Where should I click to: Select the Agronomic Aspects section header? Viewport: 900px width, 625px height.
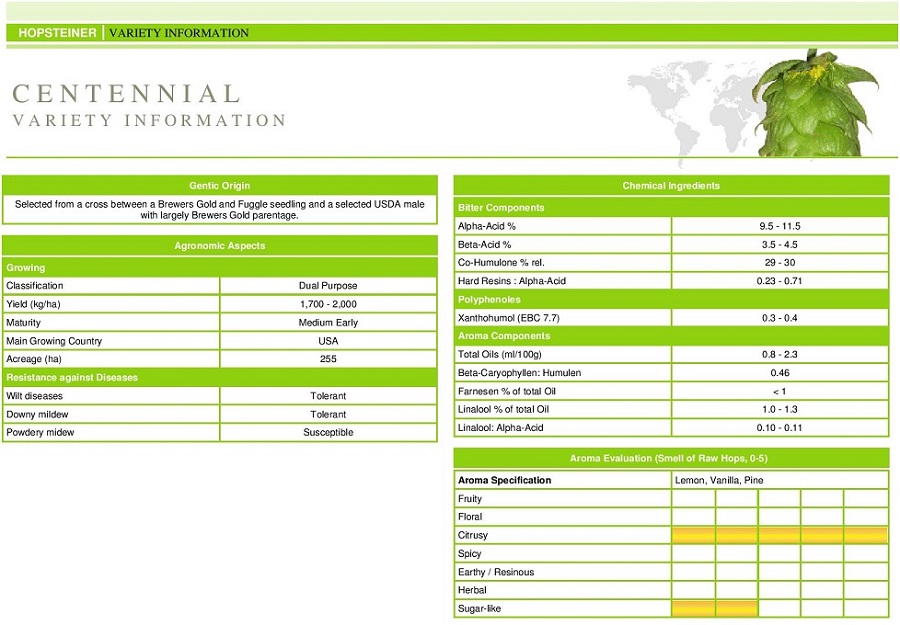[220, 246]
